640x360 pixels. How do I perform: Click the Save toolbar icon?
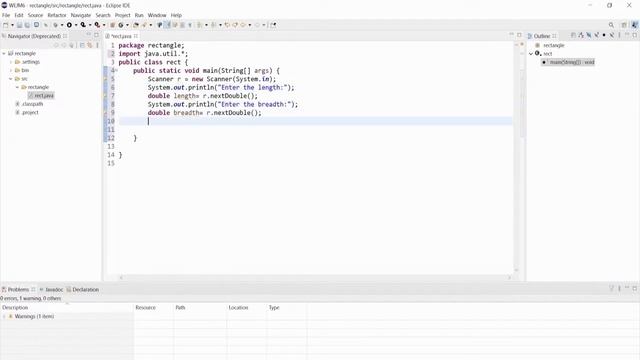click(19, 25)
